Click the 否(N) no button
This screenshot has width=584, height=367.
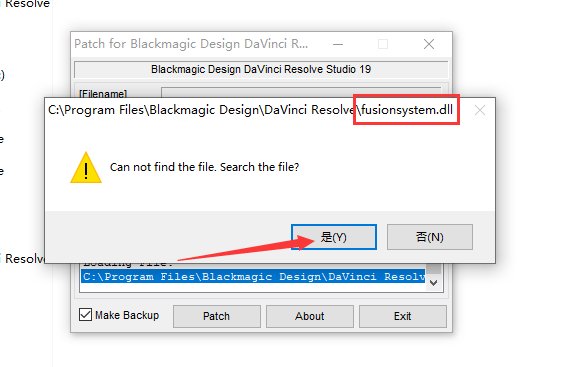point(430,237)
